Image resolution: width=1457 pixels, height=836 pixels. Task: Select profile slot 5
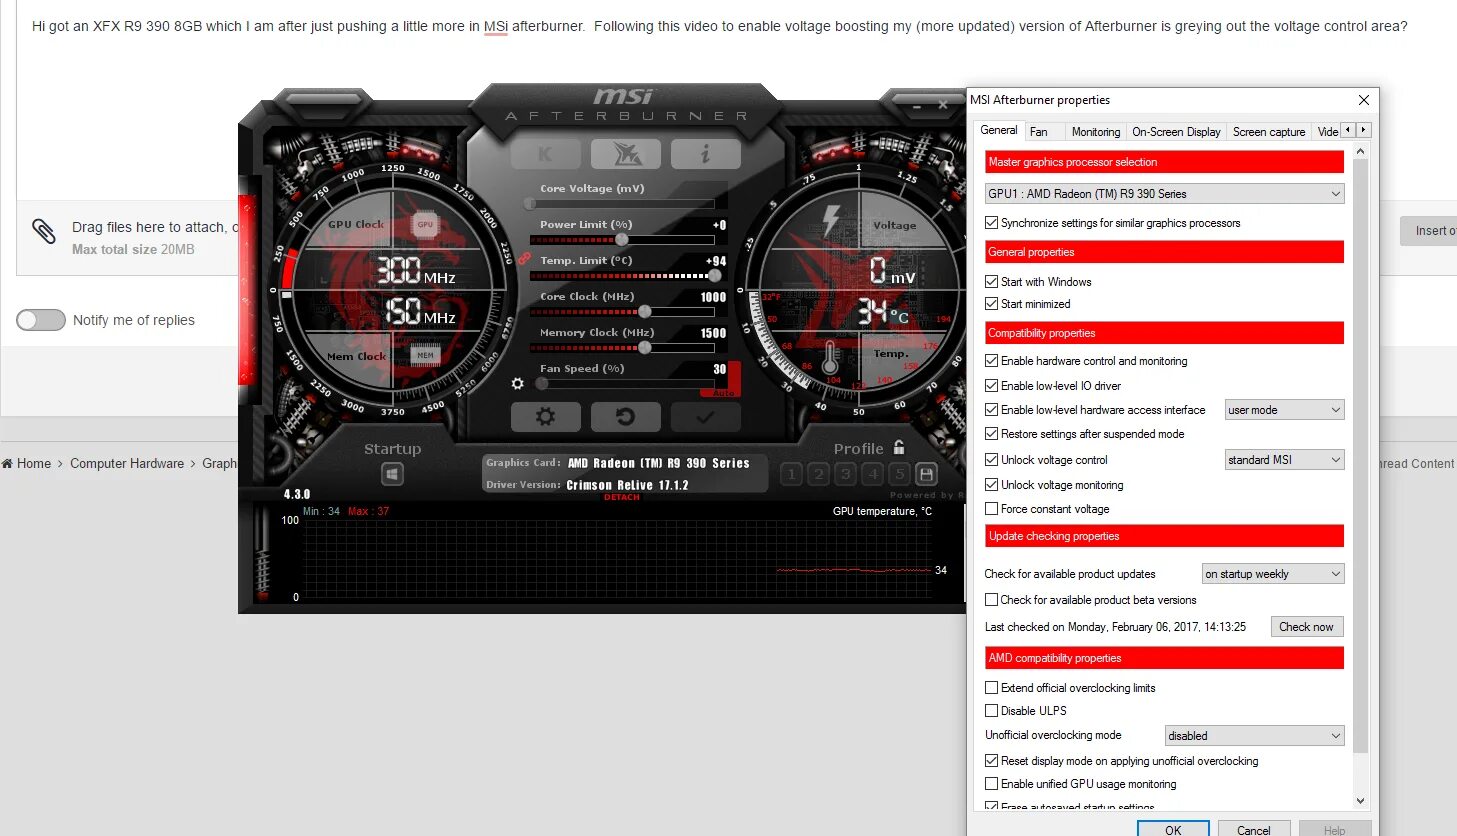tap(899, 474)
